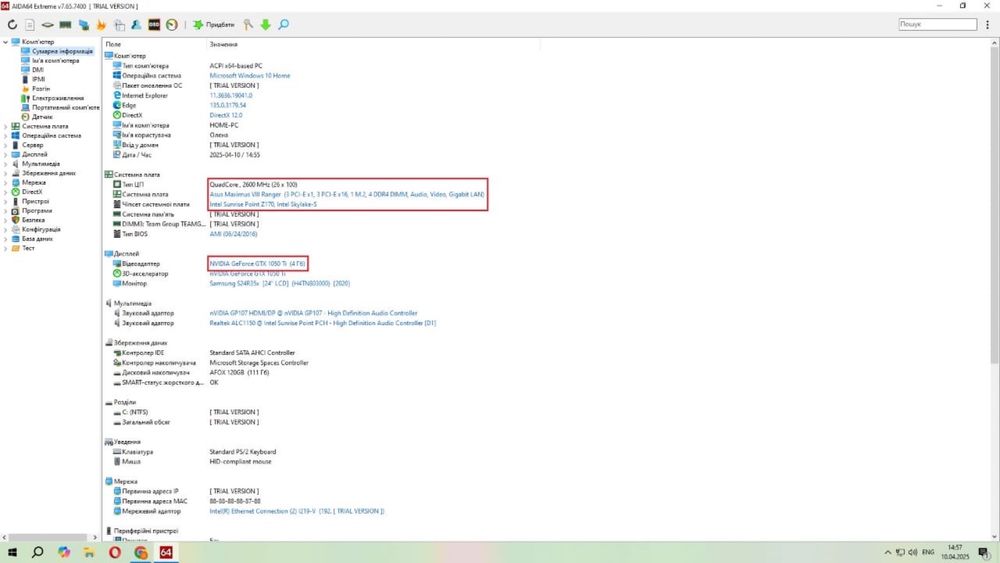1000x563 pixels.
Task: Click the Придбати purchase button
Action: tap(214, 24)
